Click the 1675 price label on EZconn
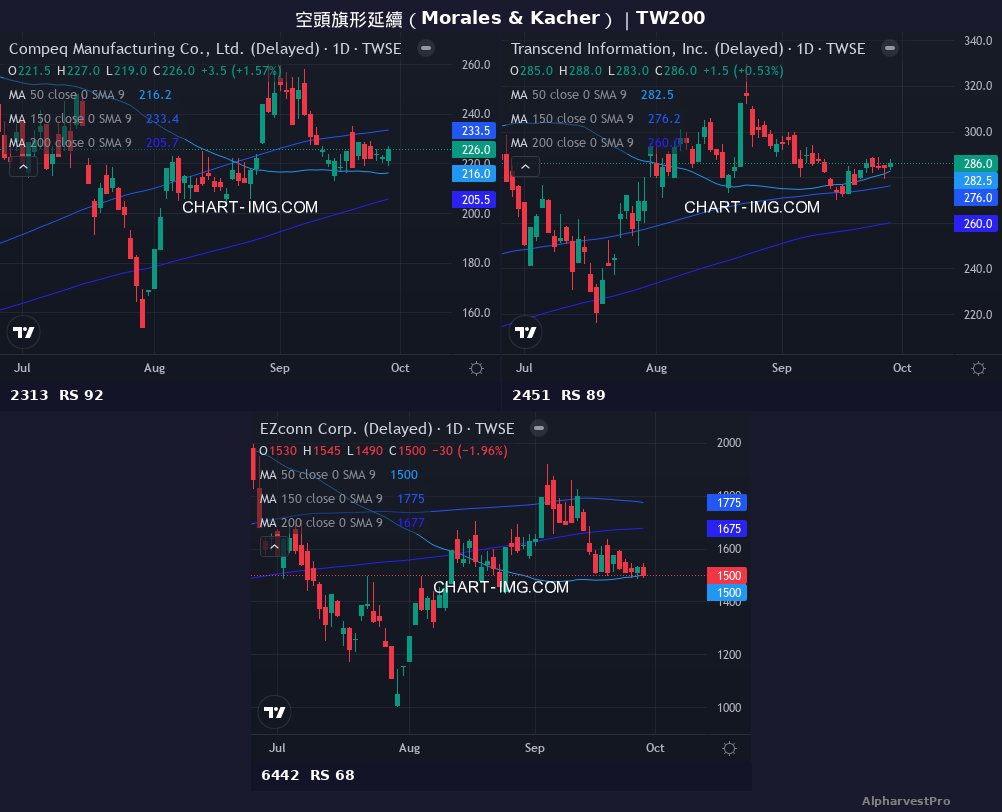Screen dimensions: 1002x812 [727, 528]
